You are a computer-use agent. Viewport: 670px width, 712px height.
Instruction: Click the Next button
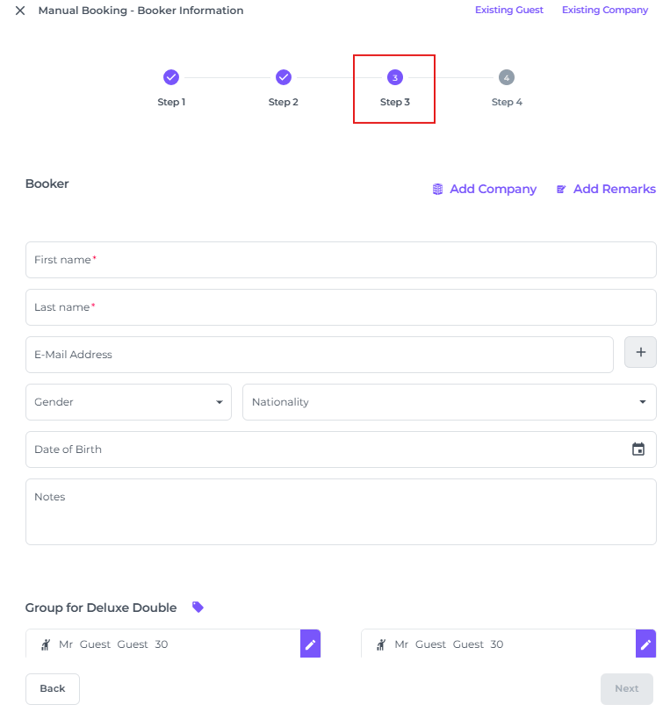pos(626,688)
